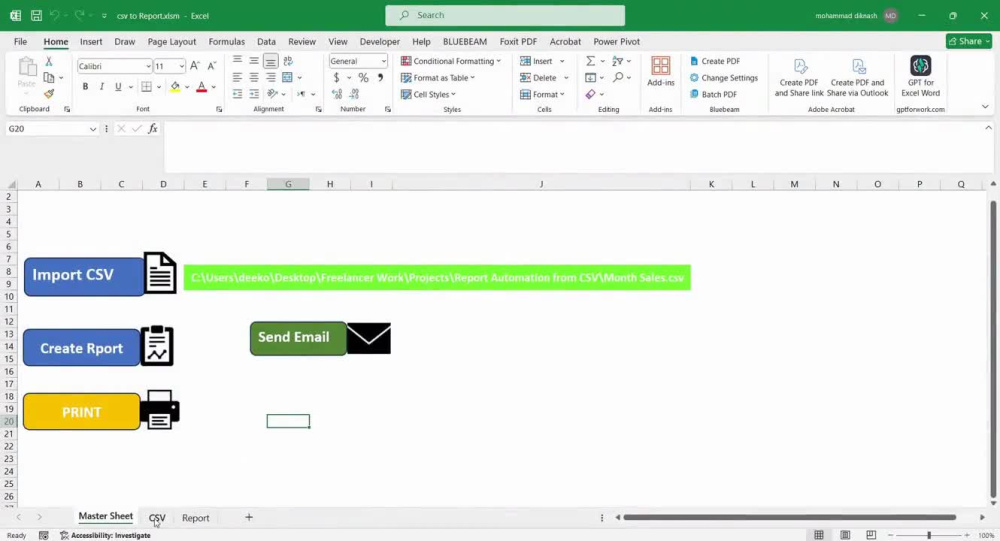Expand the fill color dropdown arrow
The height and width of the screenshot is (541, 1000).
pos(186,87)
